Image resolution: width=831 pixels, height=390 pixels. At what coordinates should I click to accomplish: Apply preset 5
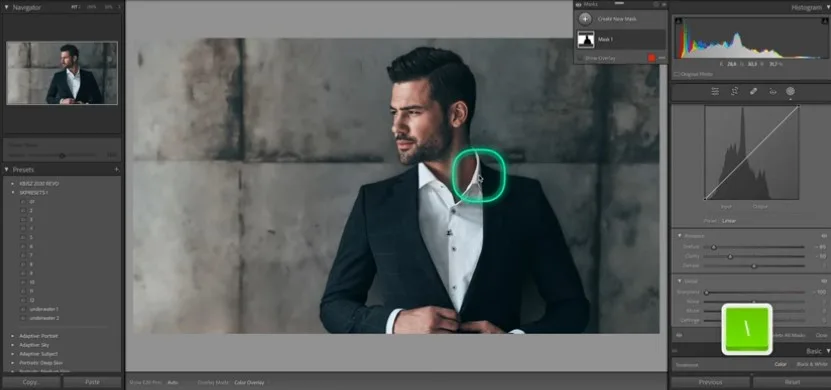click(x=31, y=237)
